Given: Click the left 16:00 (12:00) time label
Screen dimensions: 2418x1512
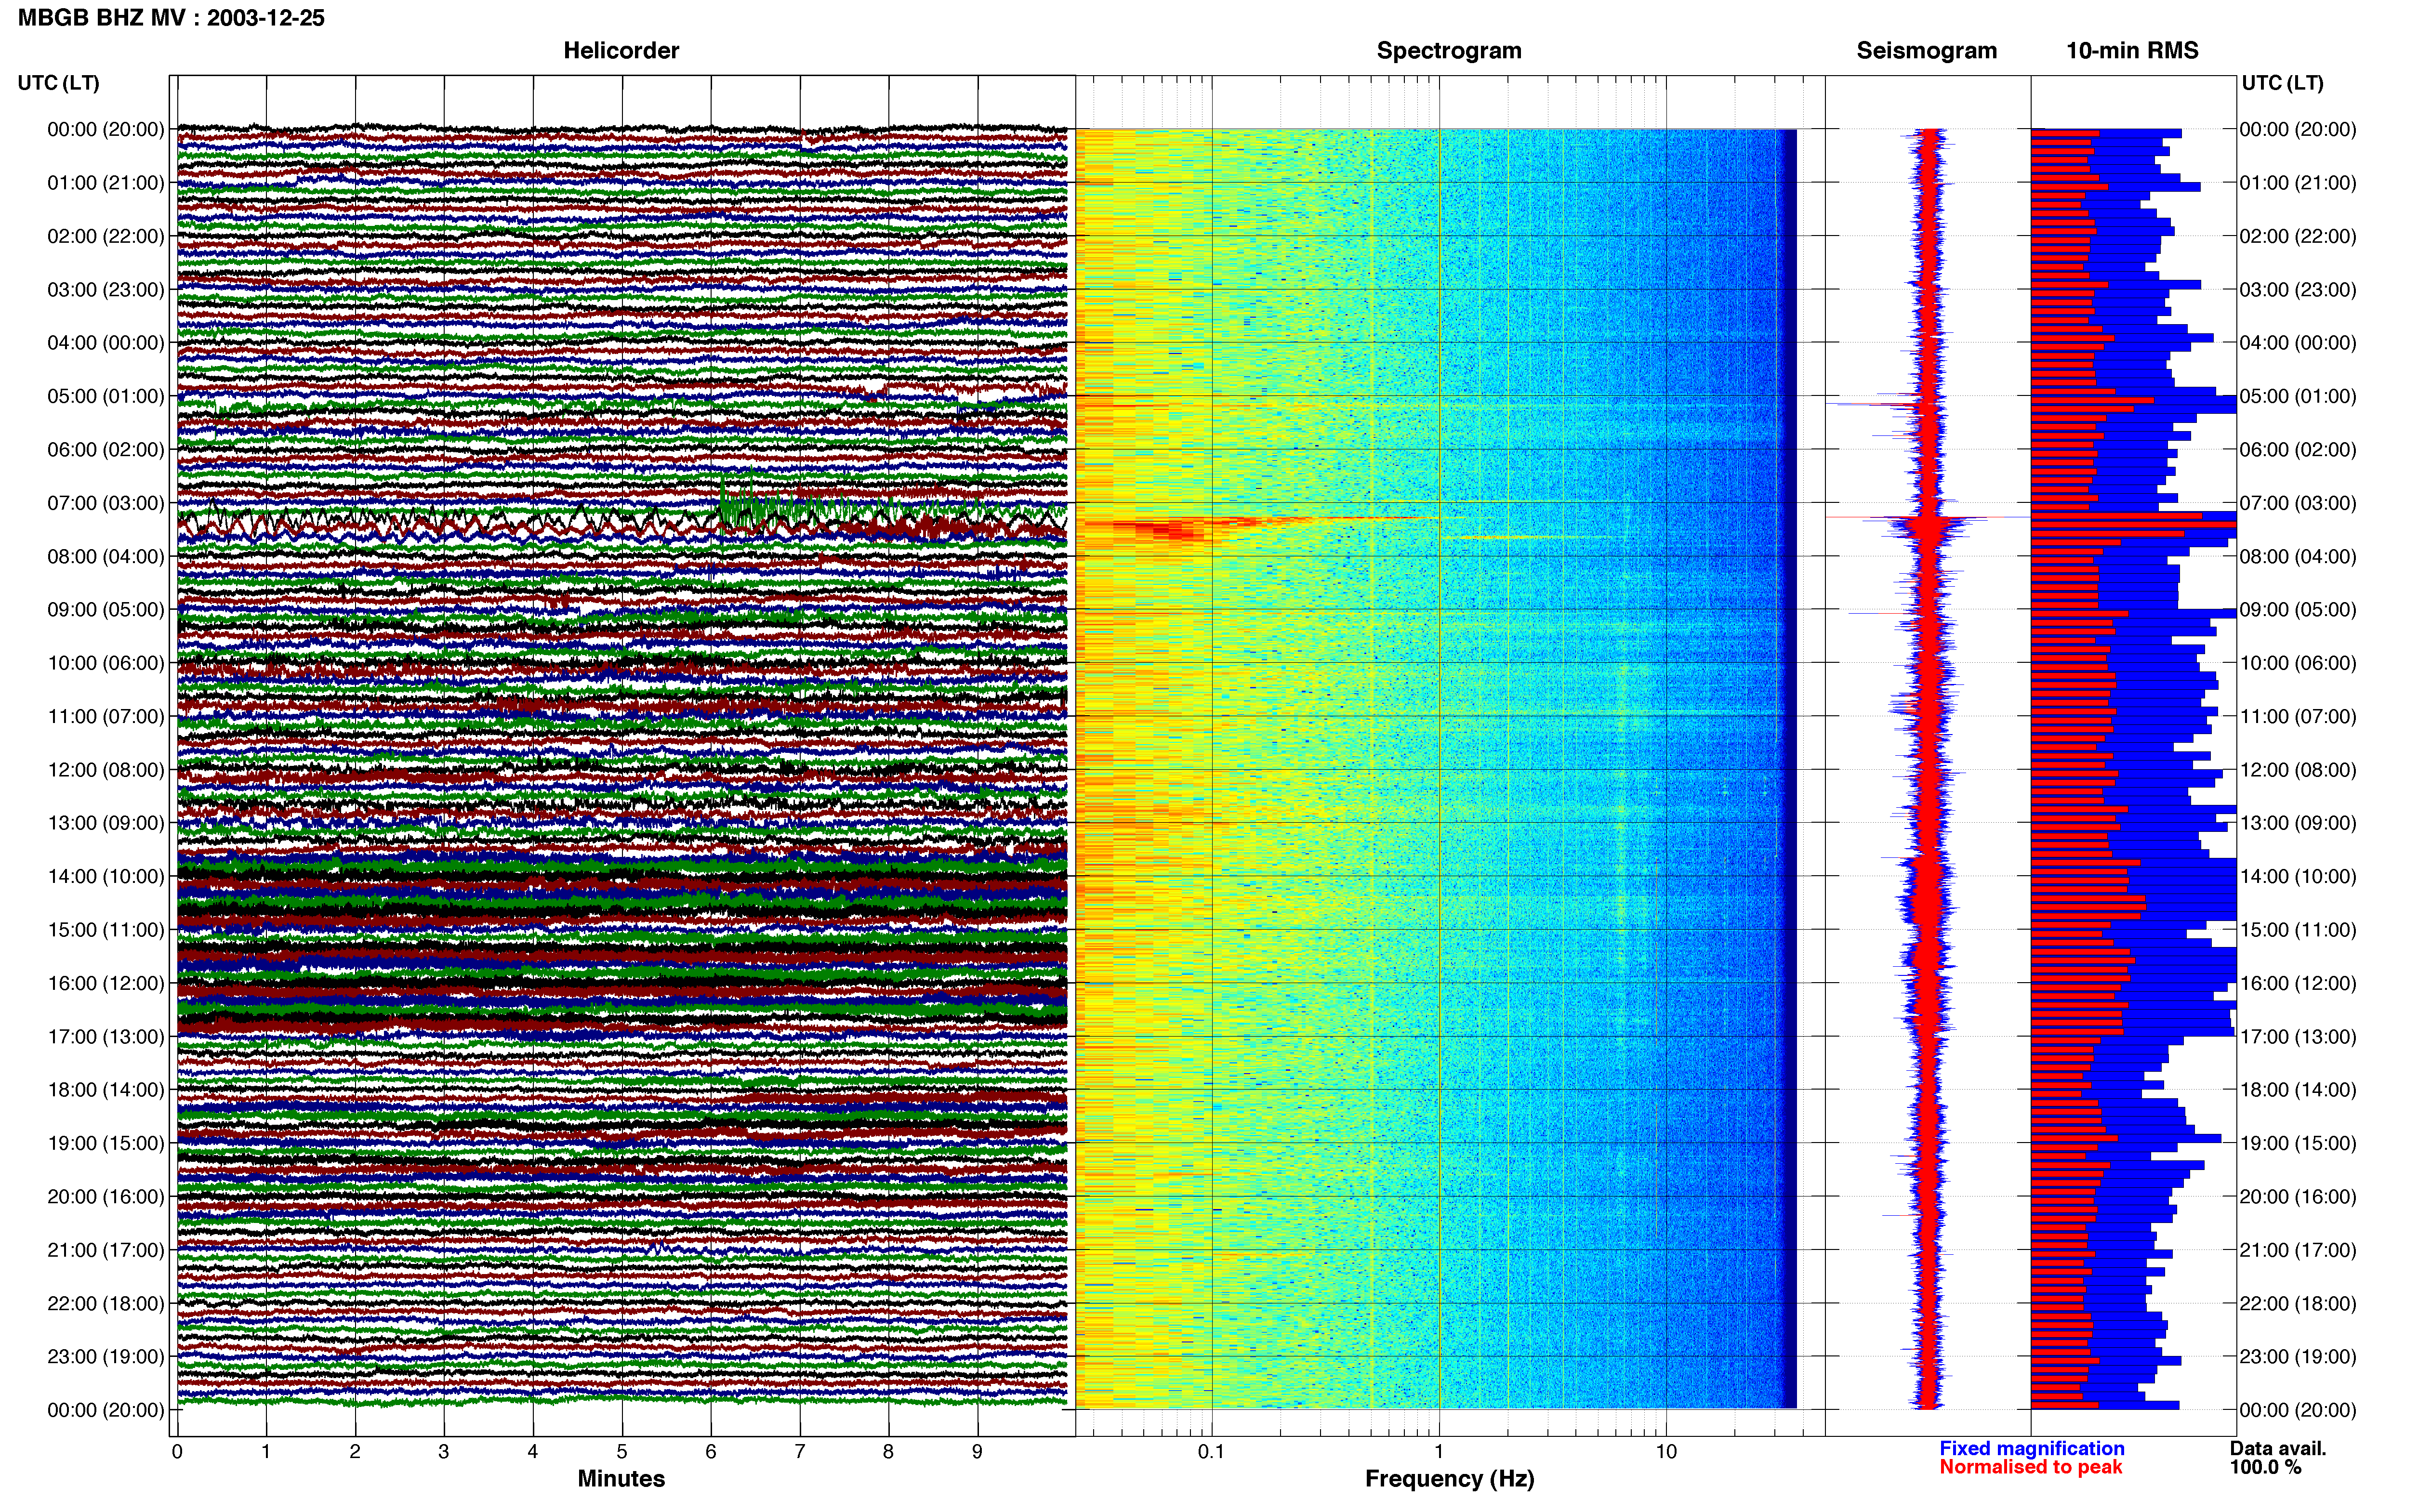Looking at the screenshot, I should [x=106, y=983].
